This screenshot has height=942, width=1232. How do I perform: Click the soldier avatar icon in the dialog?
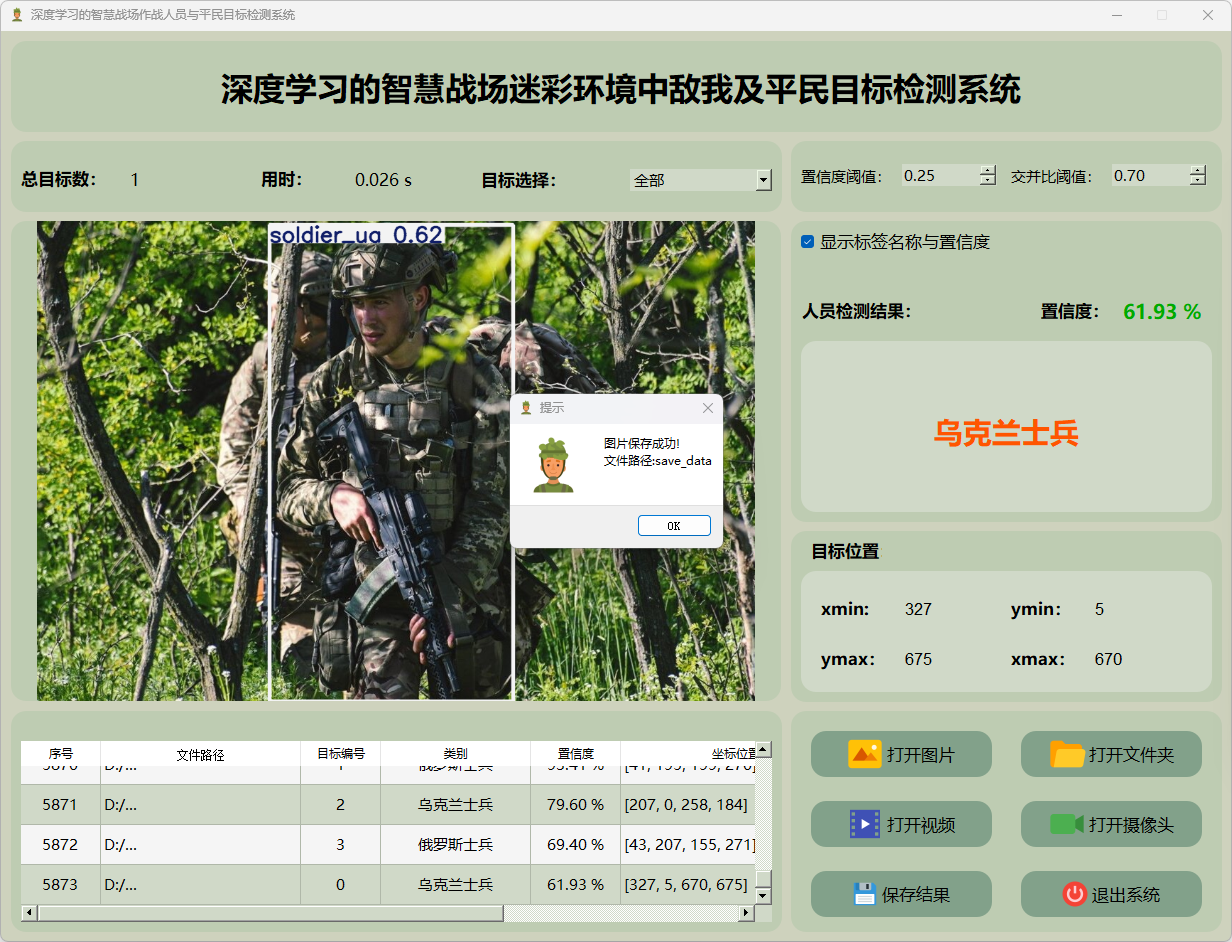[553, 466]
